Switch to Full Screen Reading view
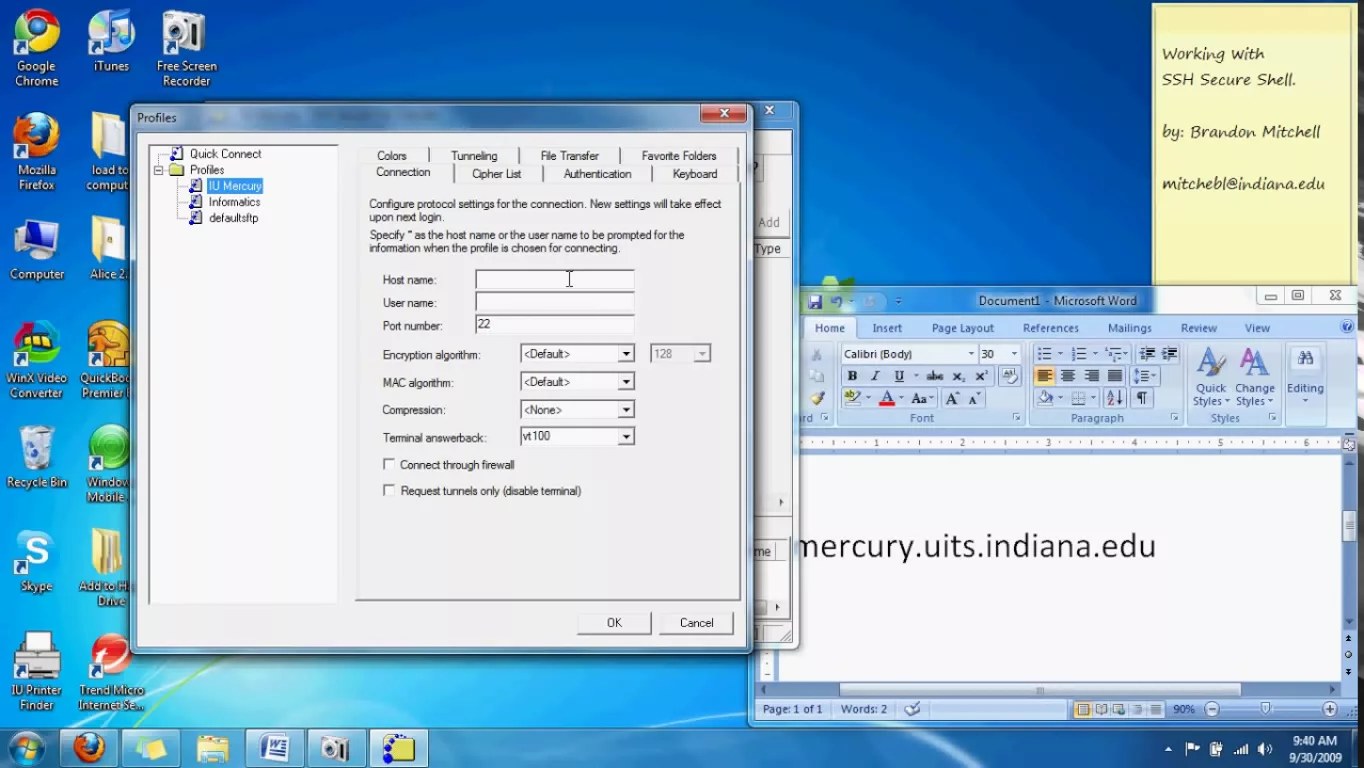Screen dimensions: 1364x768 1102,709
